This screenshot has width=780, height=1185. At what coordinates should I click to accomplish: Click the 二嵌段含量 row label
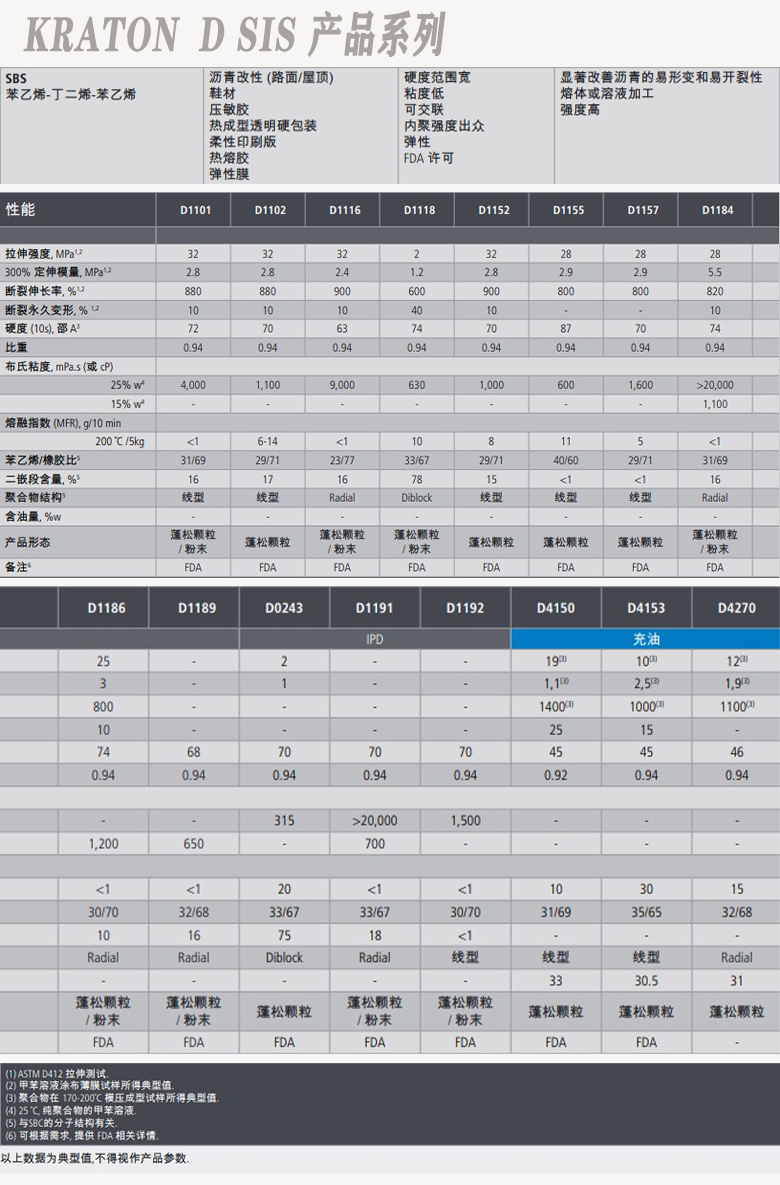tap(42, 479)
